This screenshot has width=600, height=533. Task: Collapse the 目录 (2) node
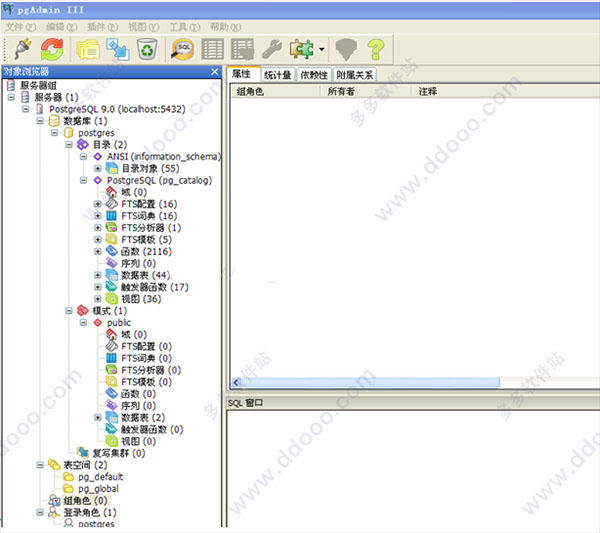point(69,145)
